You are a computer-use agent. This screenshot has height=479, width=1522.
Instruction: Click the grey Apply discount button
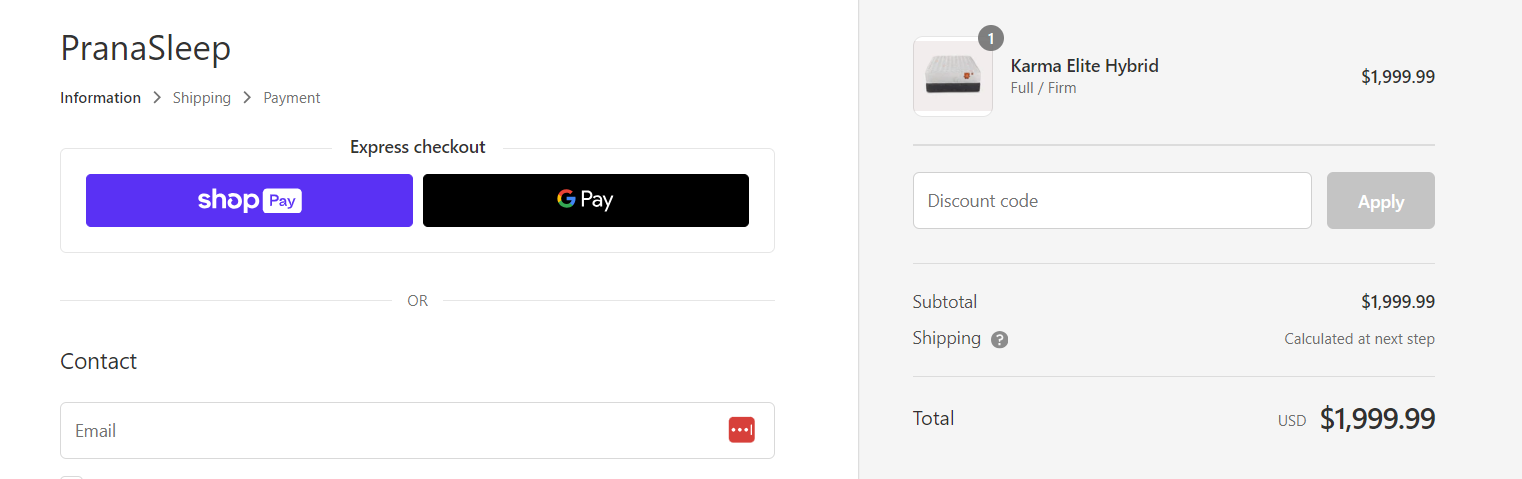1381,201
